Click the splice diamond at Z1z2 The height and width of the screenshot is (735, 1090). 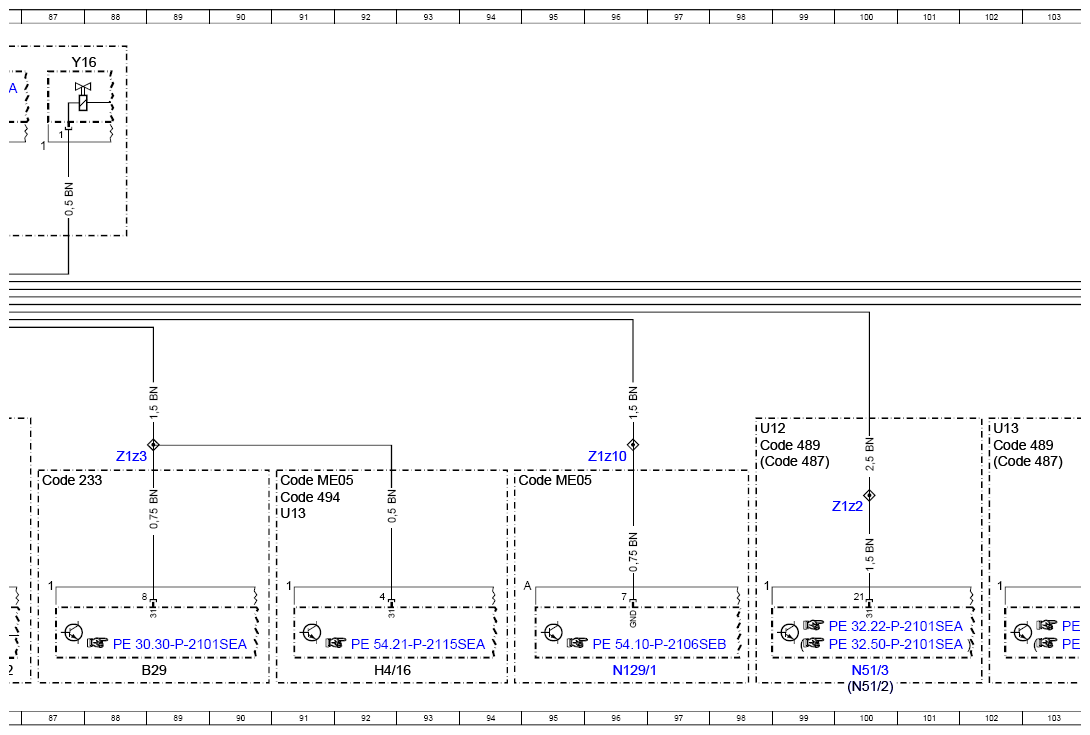point(869,495)
